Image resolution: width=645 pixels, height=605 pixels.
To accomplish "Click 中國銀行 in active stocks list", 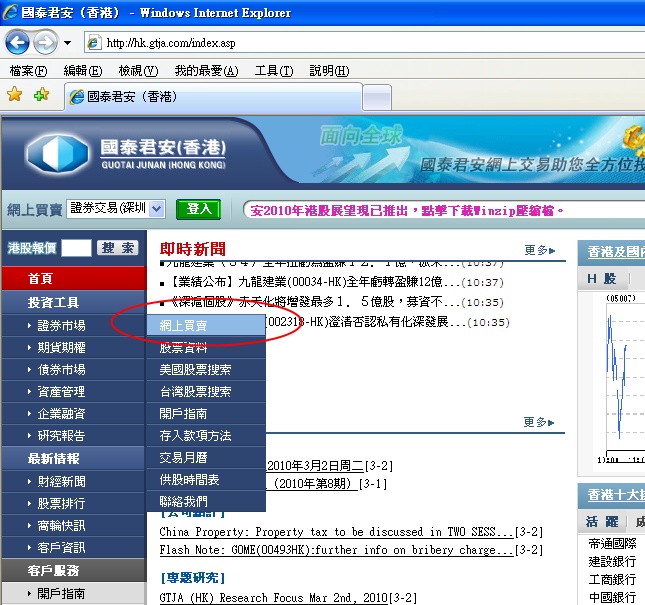I will click(613, 597).
